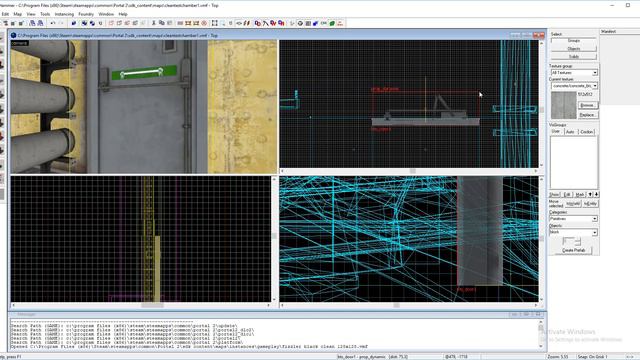Click the Hide Unselected Objects icon
This screenshot has width=640, height=360.
pyautogui.click(x=120, y=23)
